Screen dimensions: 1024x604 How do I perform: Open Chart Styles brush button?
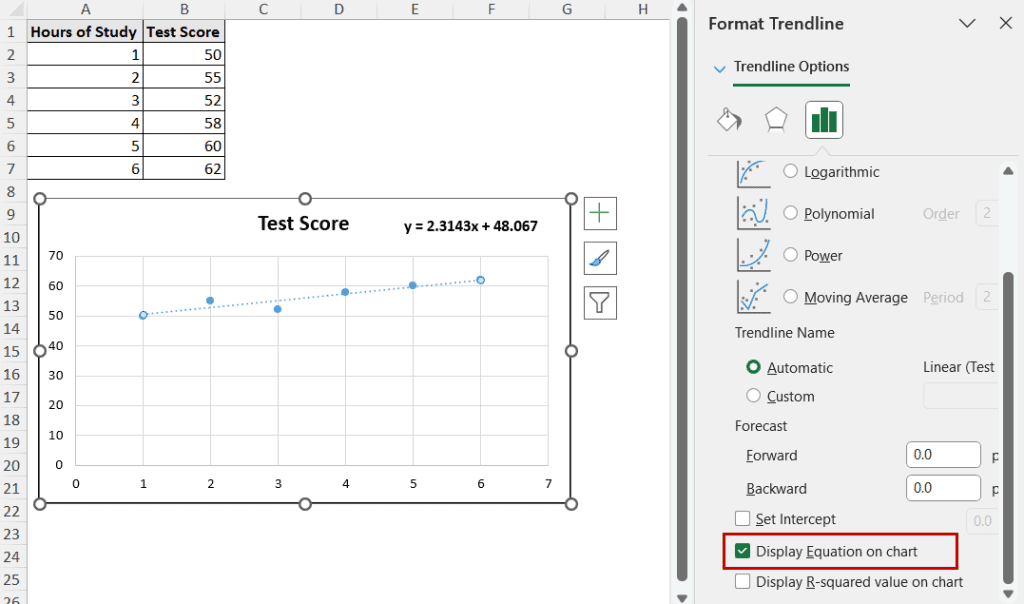(x=600, y=258)
